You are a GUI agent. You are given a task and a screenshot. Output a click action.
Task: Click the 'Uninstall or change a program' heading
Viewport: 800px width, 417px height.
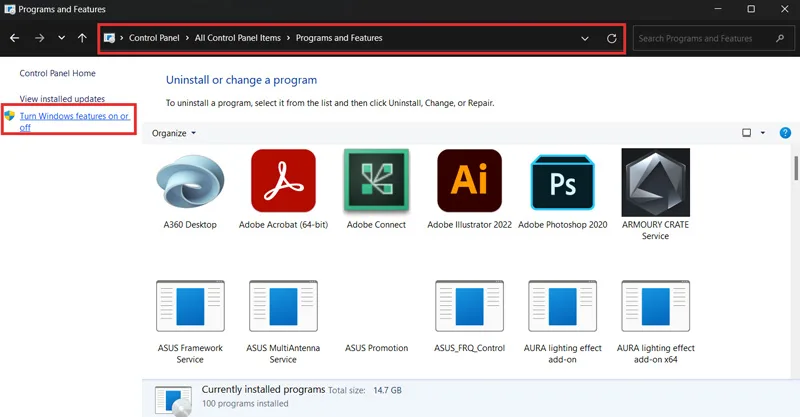[x=241, y=80]
